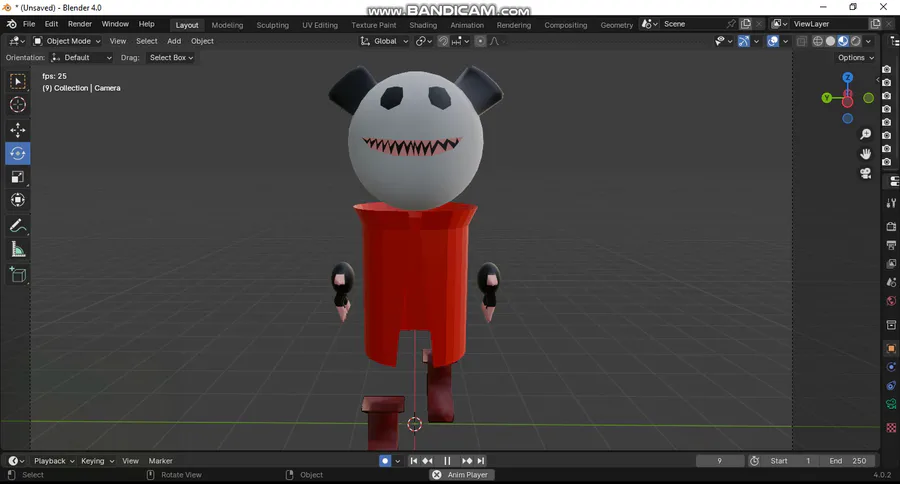Switch to the Modeling workspace tab
This screenshot has width=900, height=484.
[227, 25]
